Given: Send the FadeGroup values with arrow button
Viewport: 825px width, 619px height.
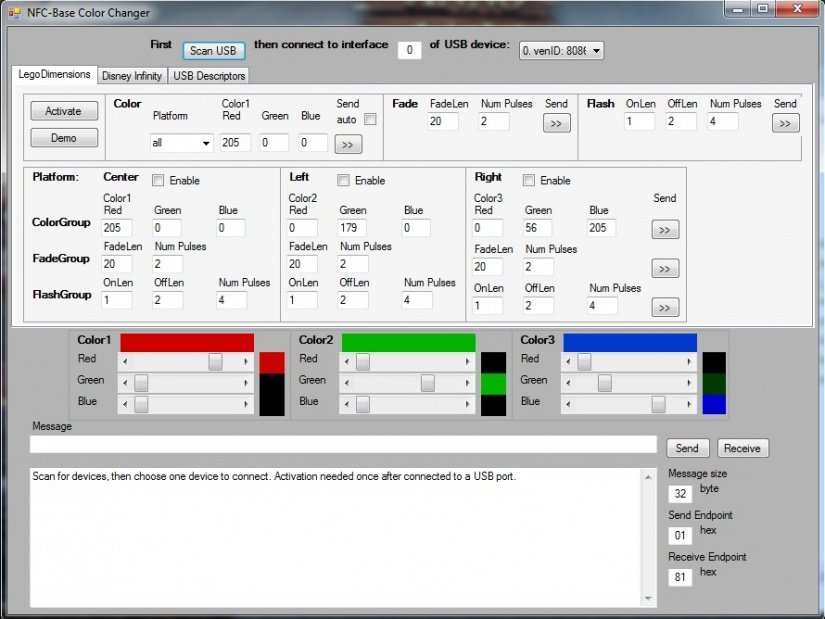Looking at the screenshot, I should click(x=665, y=268).
